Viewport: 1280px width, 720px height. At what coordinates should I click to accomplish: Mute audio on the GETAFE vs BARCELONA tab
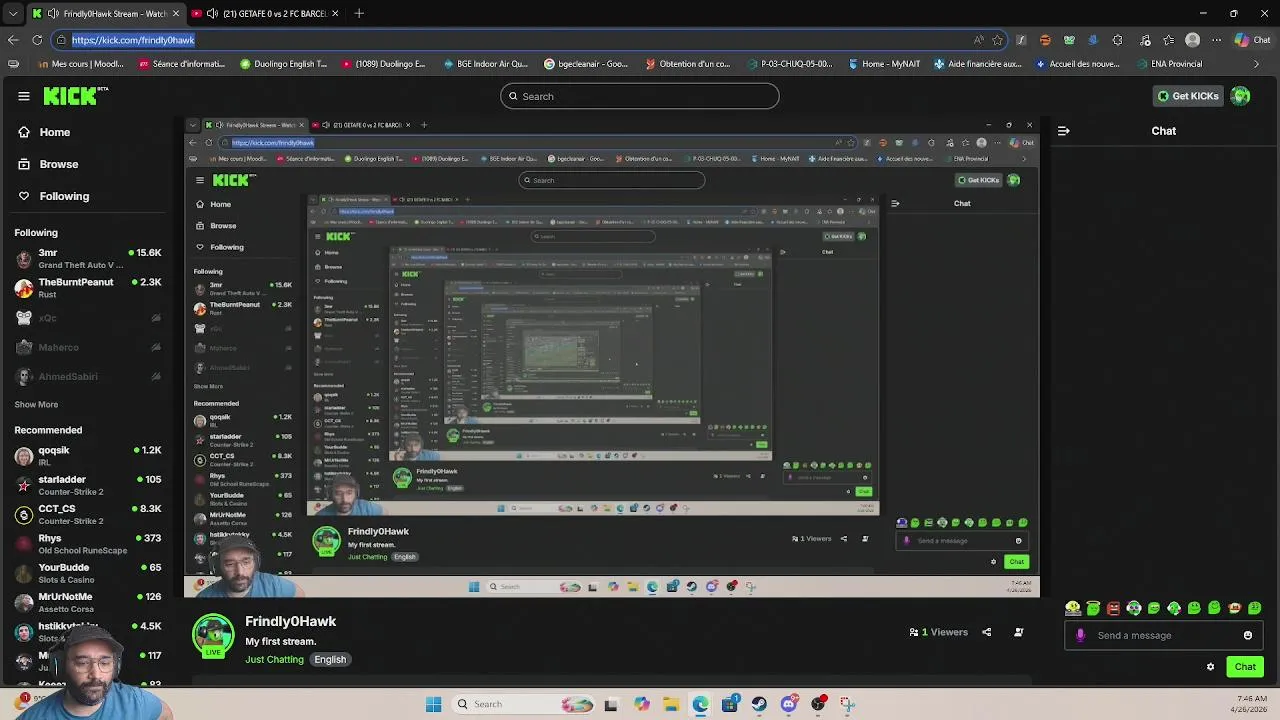coord(212,14)
